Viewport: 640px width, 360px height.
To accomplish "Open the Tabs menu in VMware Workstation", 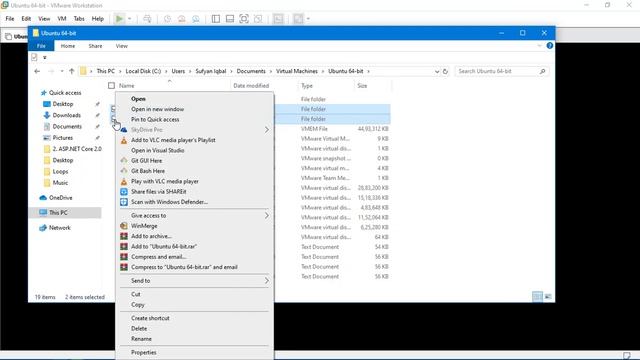I will pyautogui.click(x=79, y=19).
